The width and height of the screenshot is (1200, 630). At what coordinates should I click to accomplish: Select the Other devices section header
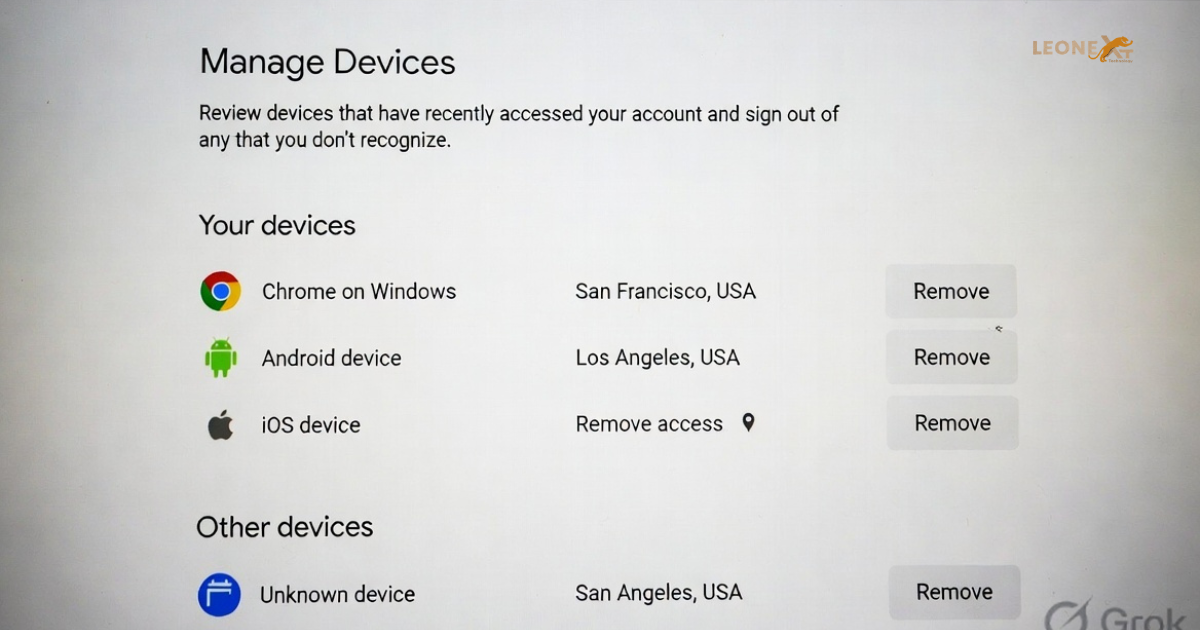click(x=285, y=527)
